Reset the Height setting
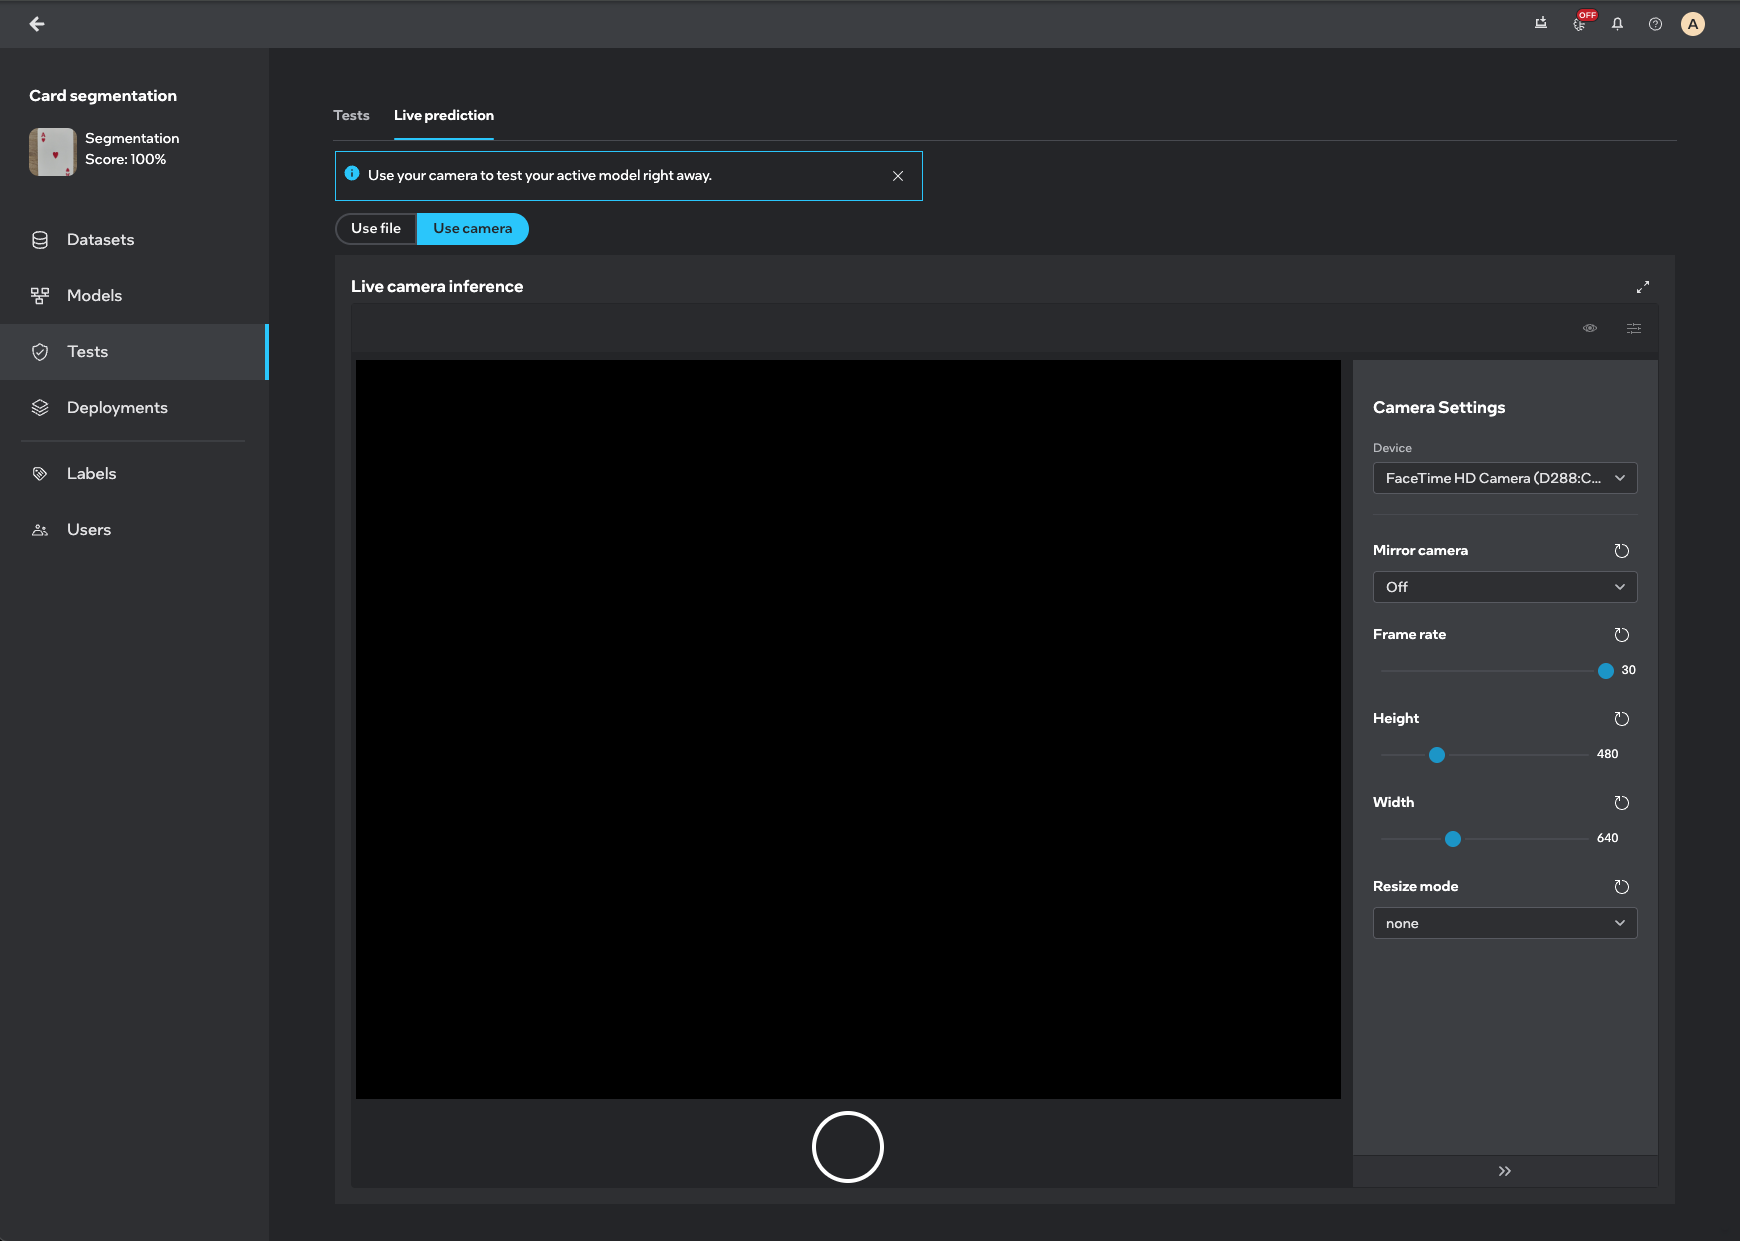Viewport: 1740px width, 1241px height. [1622, 719]
